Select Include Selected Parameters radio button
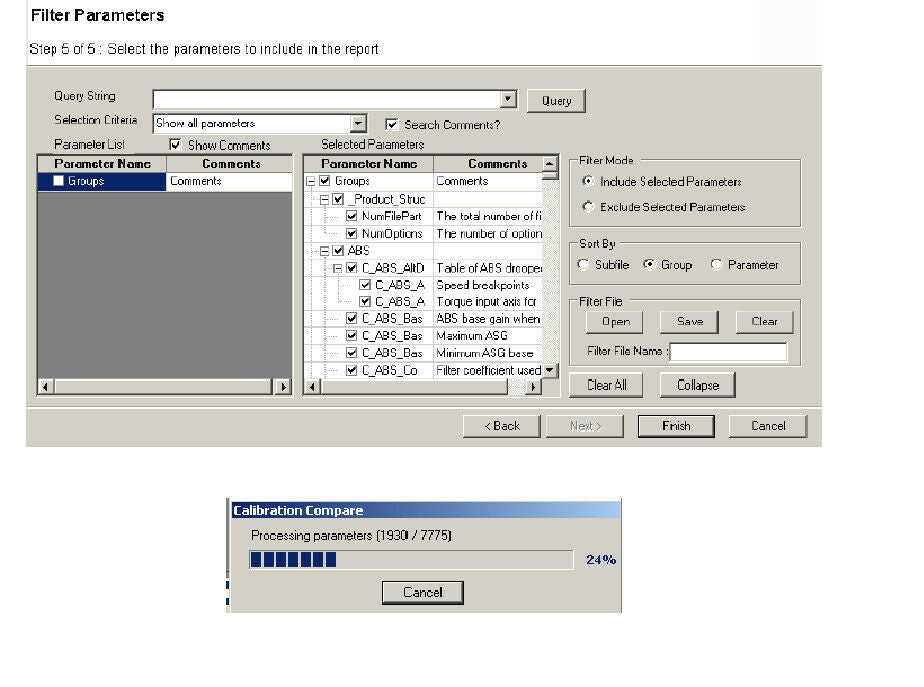Screen dimensions: 924x687 pos(587,182)
